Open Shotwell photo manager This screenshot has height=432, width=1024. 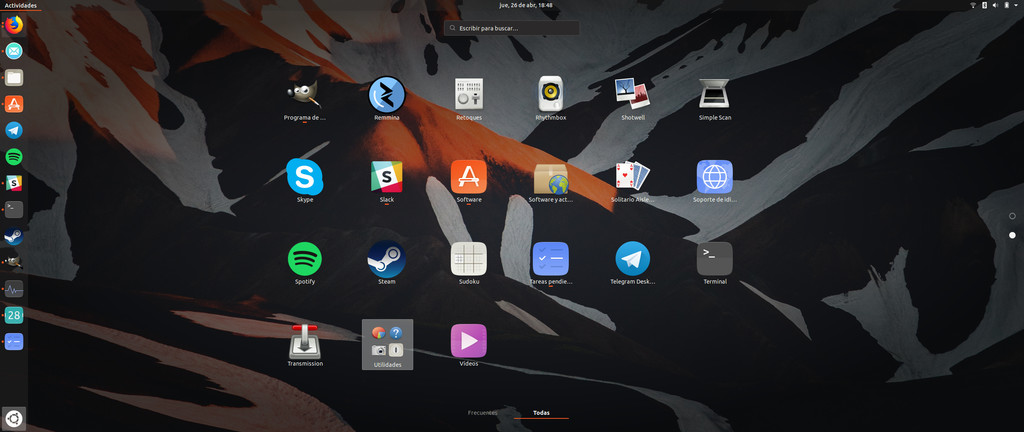pos(632,95)
